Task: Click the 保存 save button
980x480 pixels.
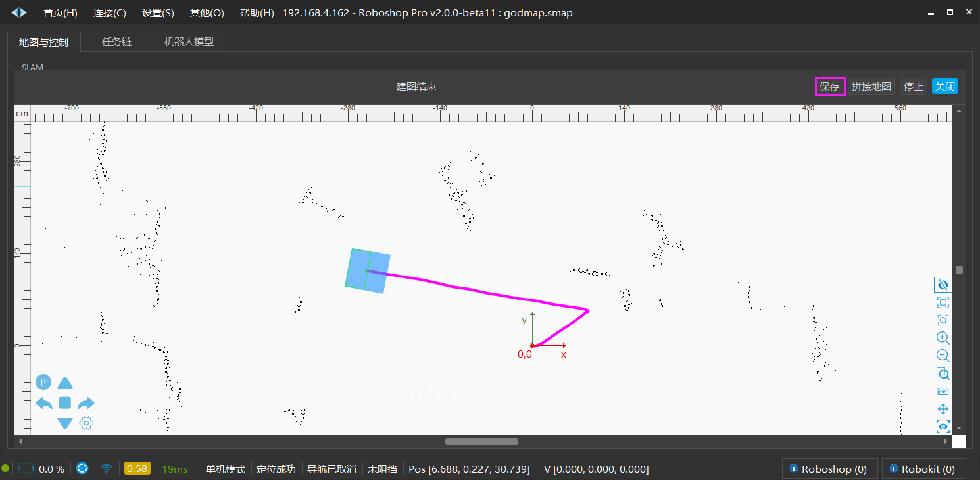Action: click(x=830, y=87)
